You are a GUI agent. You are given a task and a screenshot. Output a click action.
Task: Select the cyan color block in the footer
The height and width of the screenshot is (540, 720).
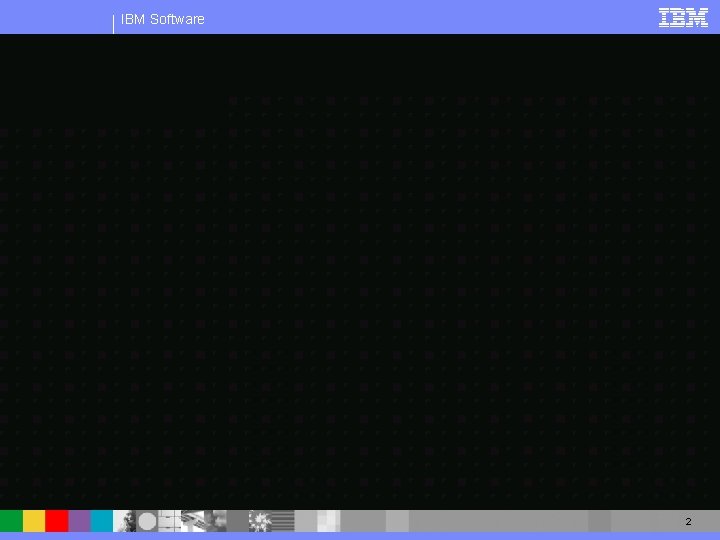click(x=102, y=521)
